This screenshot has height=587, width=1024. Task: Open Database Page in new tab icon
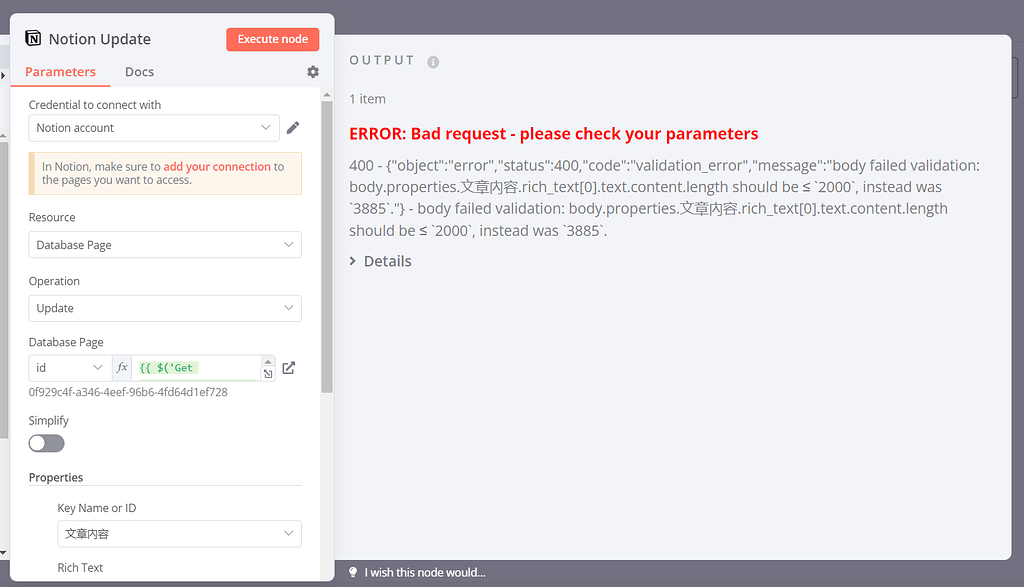click(289, 368)
